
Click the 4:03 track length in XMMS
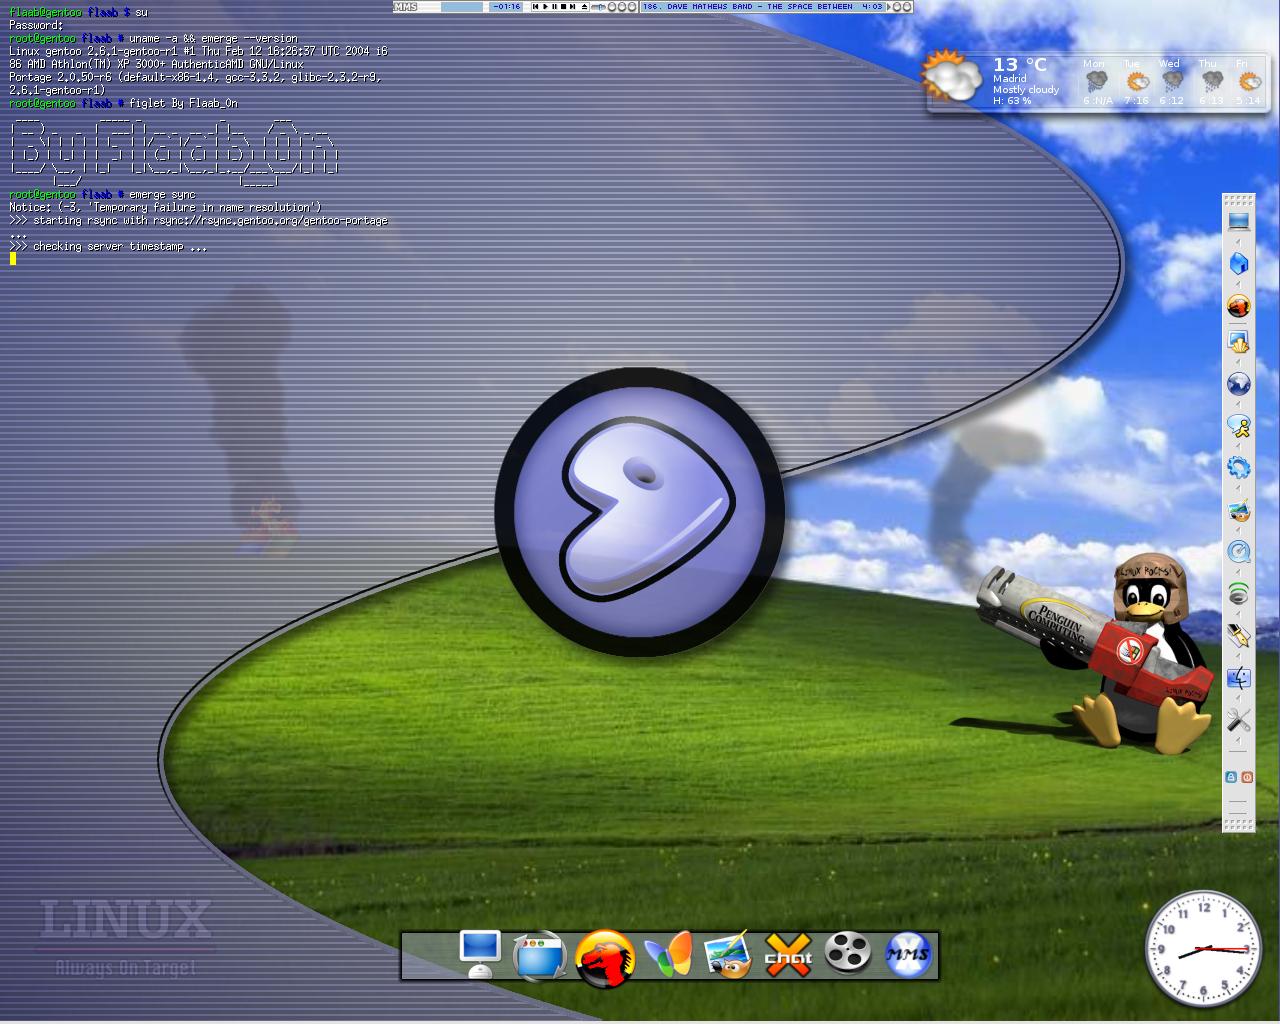coord(872,6)
